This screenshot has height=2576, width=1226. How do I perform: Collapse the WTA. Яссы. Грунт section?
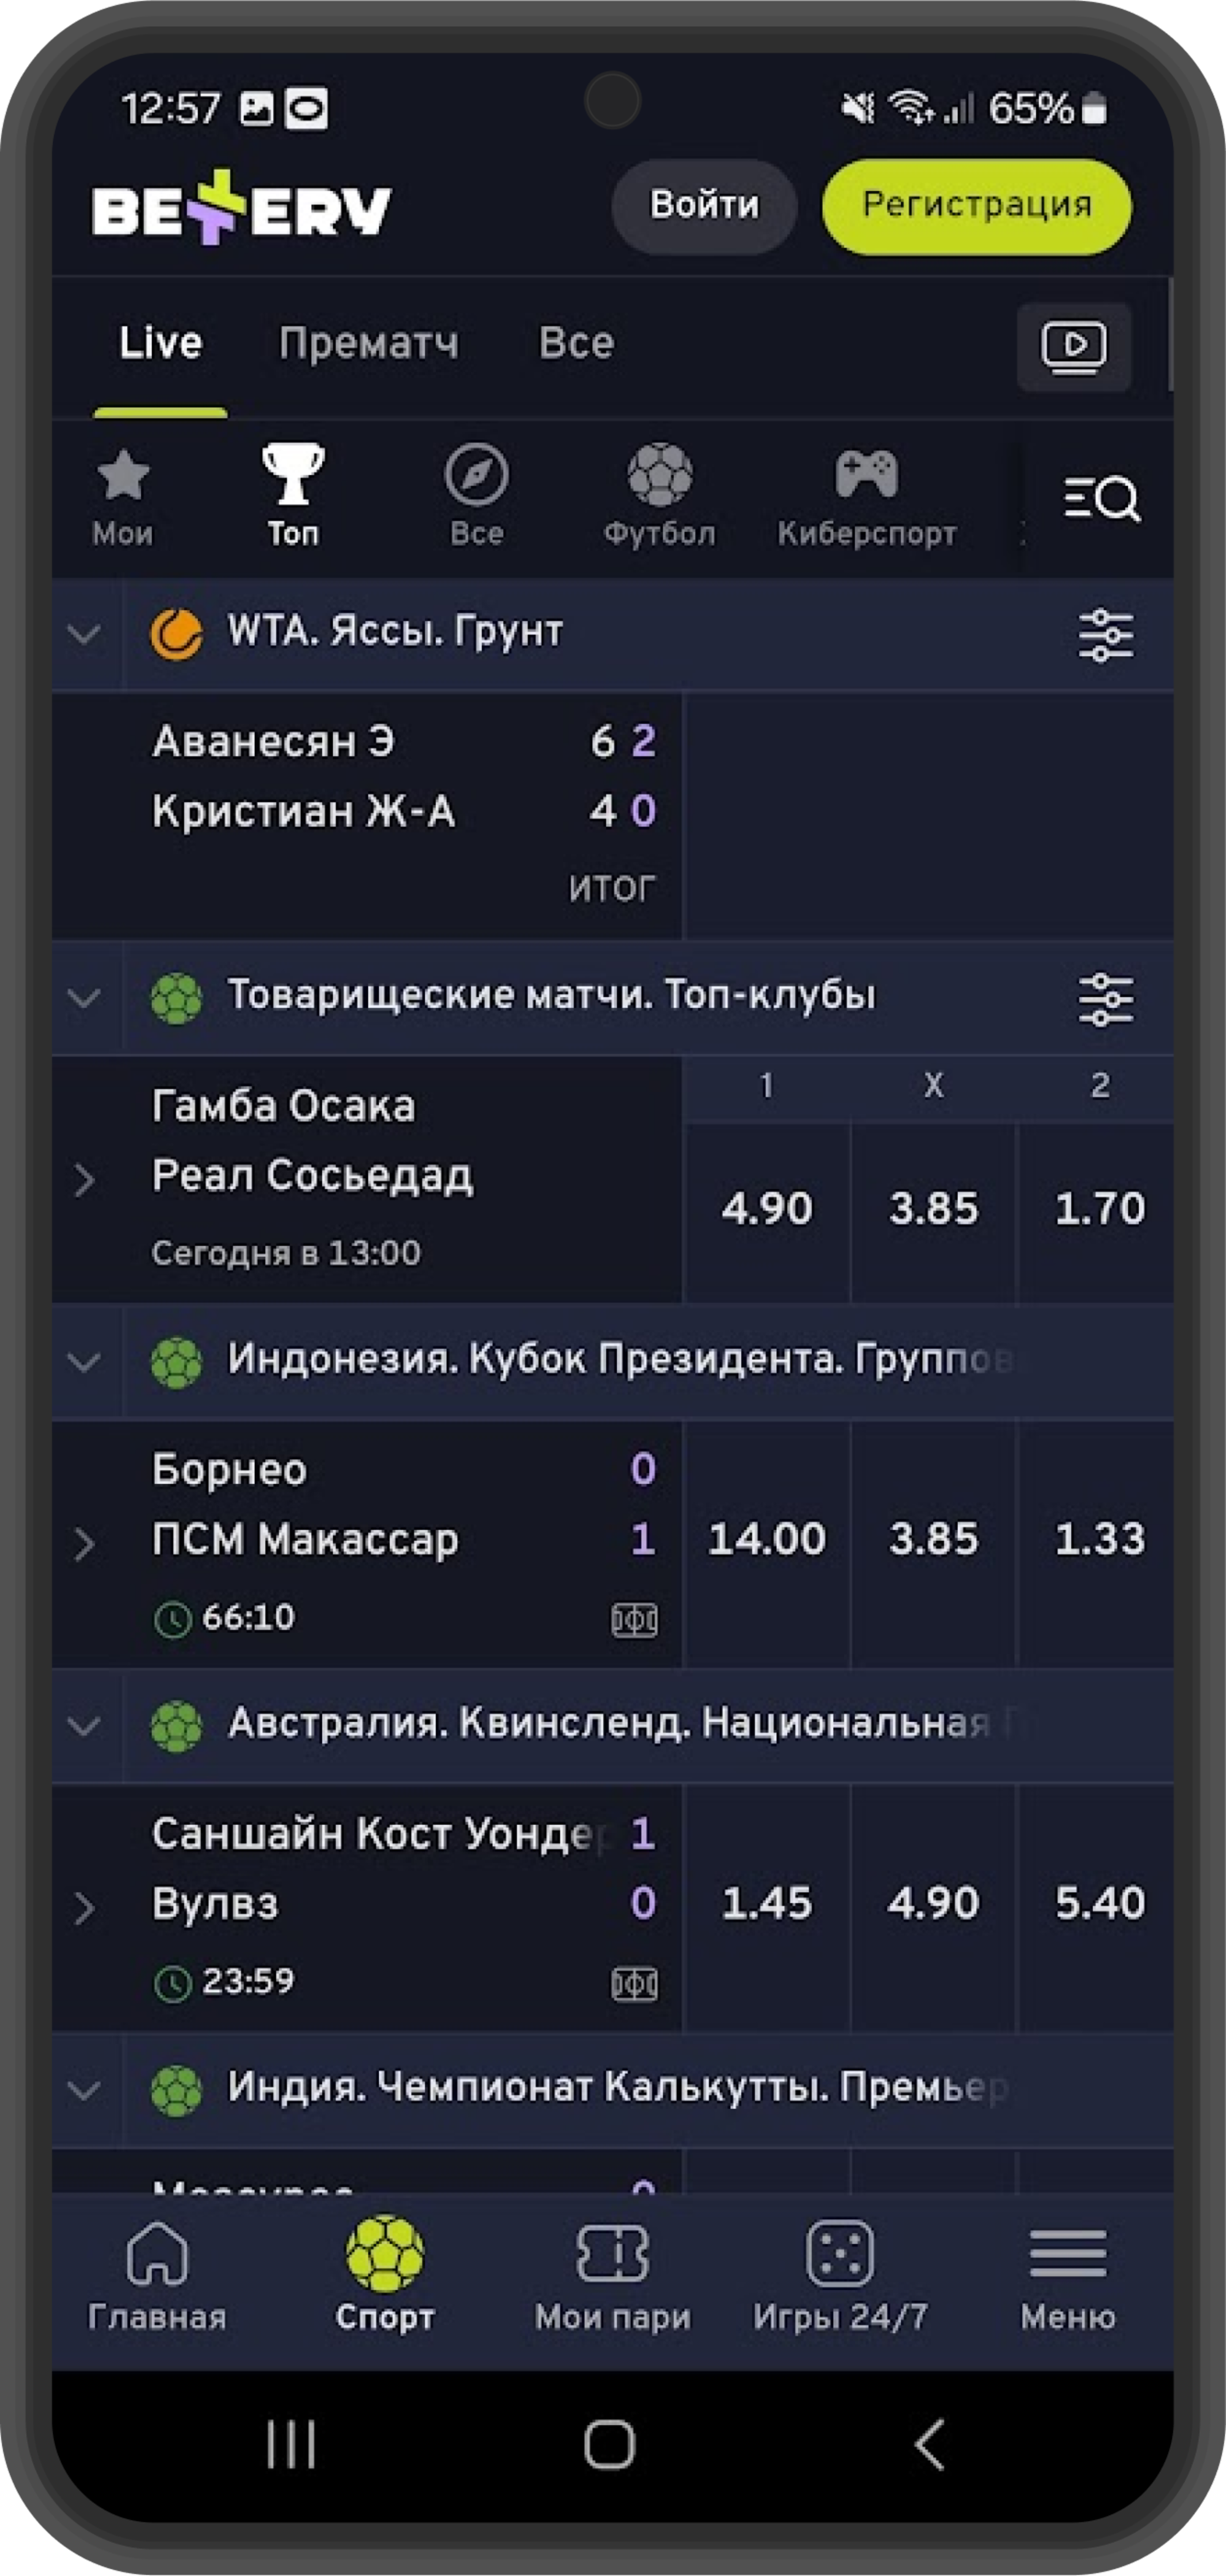coord(85,634)
